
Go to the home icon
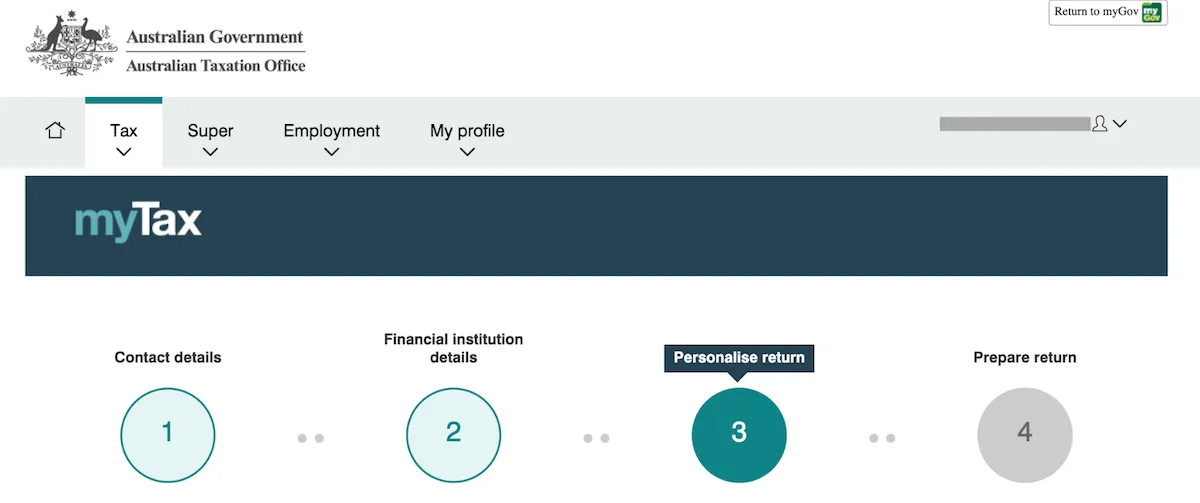click(x=55, y=130)
